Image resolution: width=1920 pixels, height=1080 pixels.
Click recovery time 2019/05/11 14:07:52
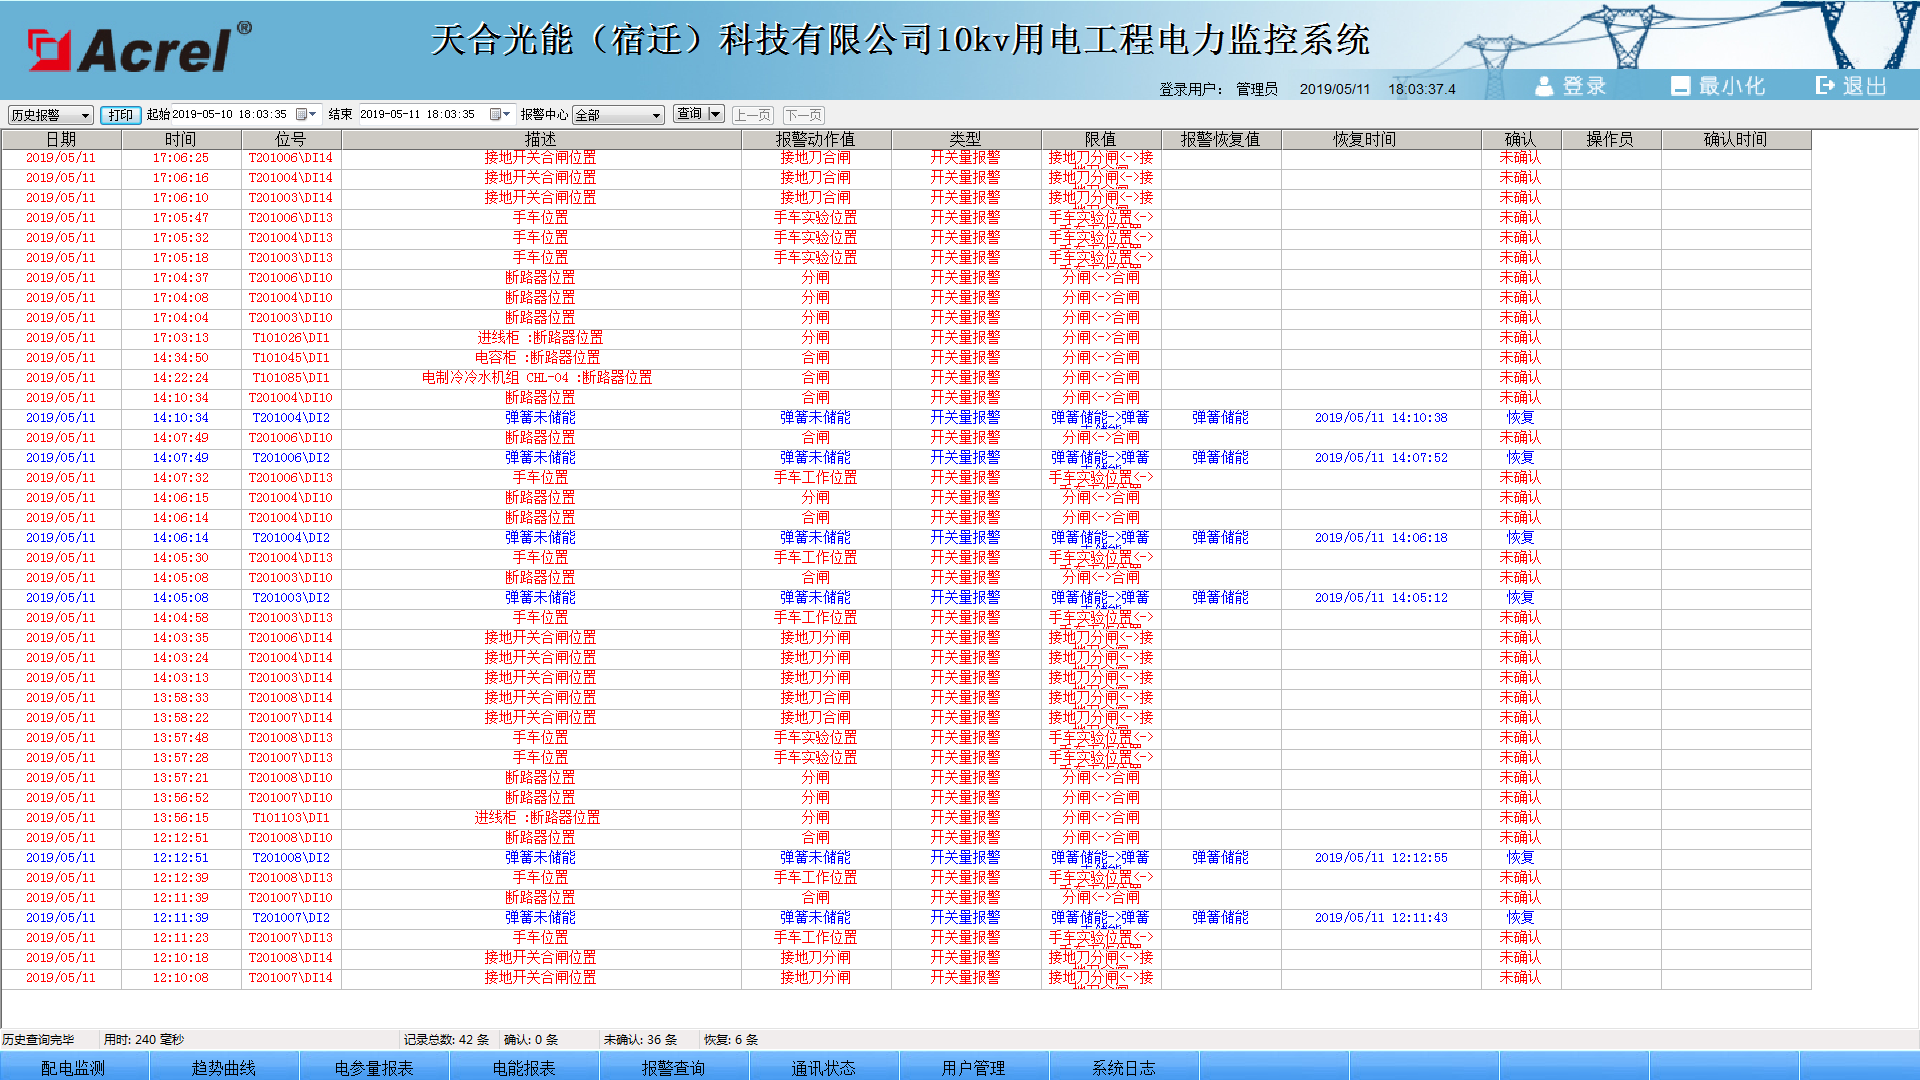click(x=1381, y=458)
